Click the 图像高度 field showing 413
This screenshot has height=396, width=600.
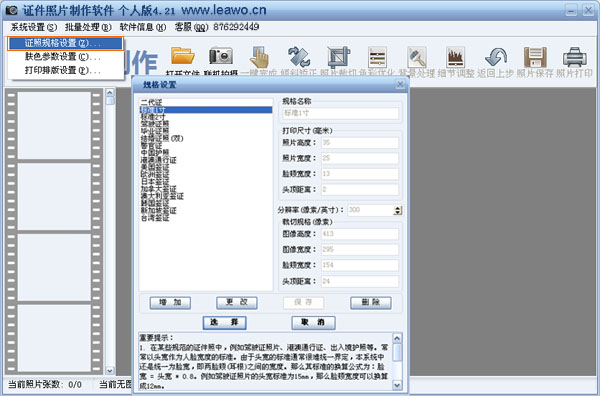tap(360, 234)
